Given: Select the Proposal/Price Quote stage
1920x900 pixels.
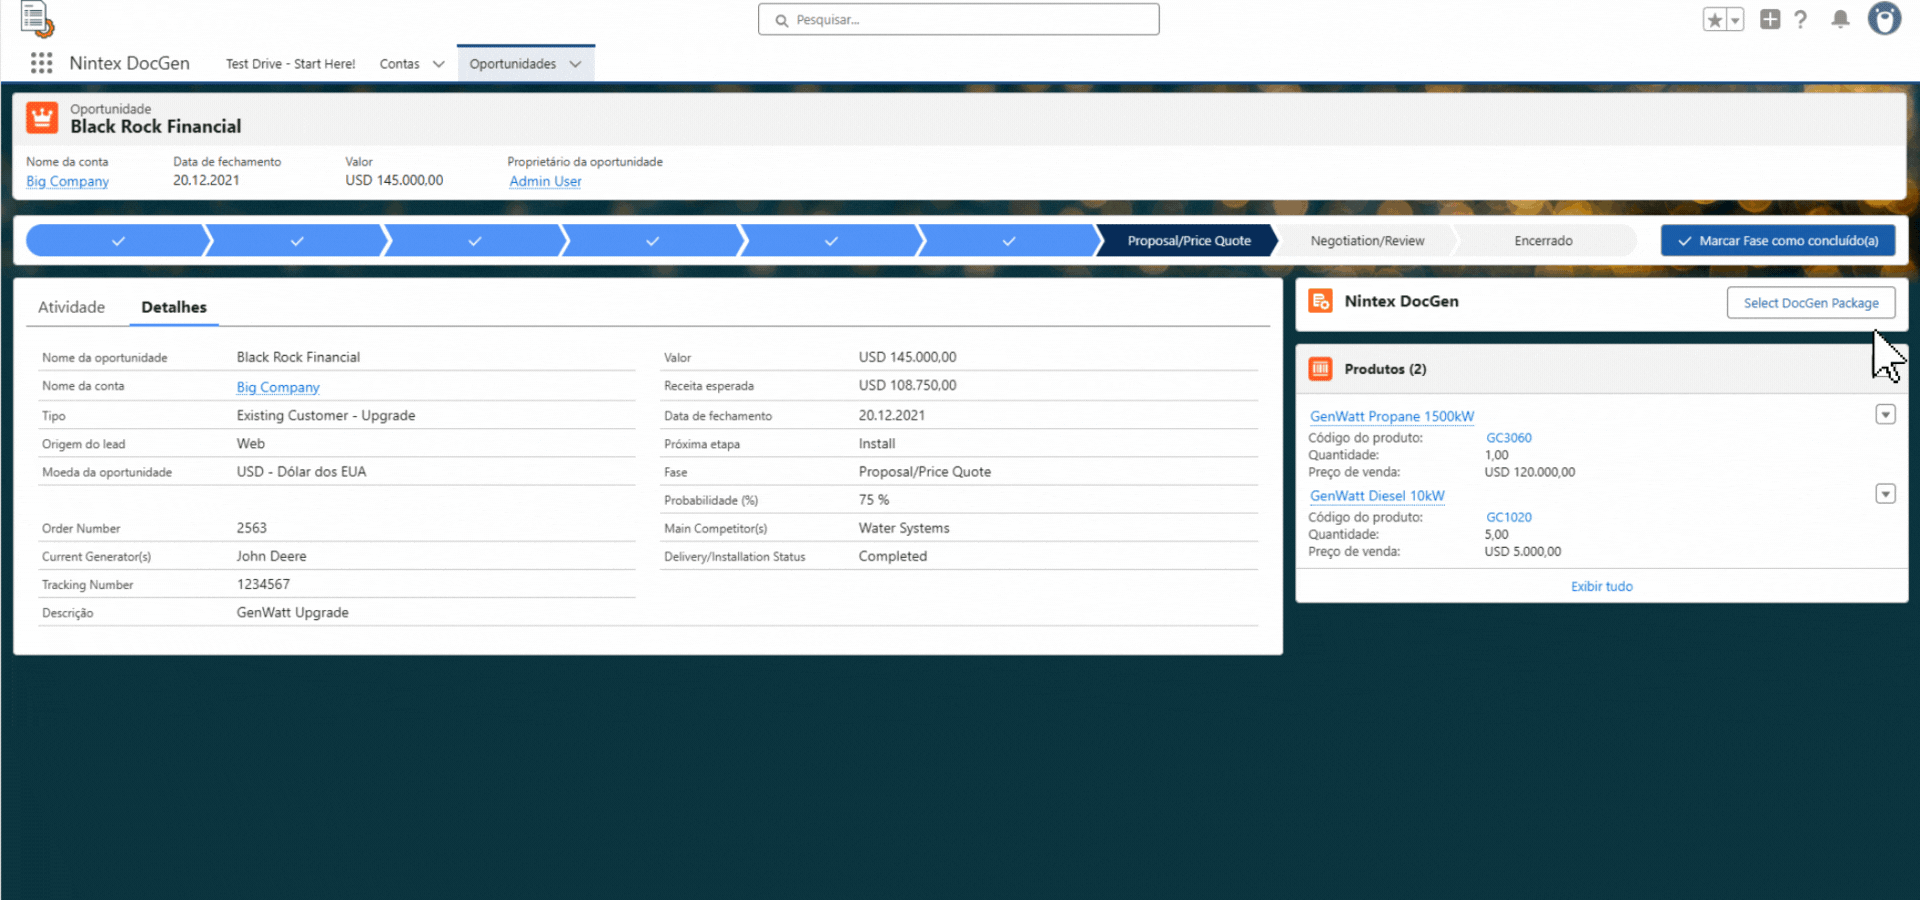Looking at the screenshot, I should coord(1188,241).
